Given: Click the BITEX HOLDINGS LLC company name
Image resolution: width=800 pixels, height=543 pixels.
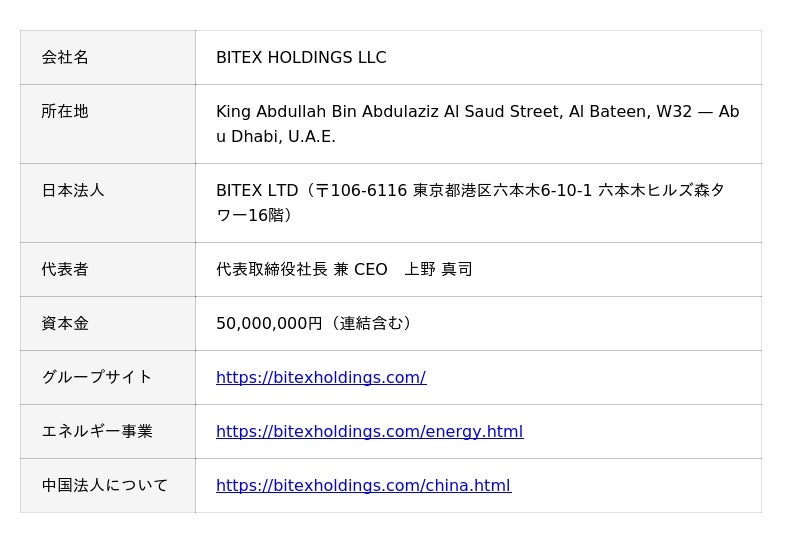Looking at the screenshot, I should coord(301,57).
